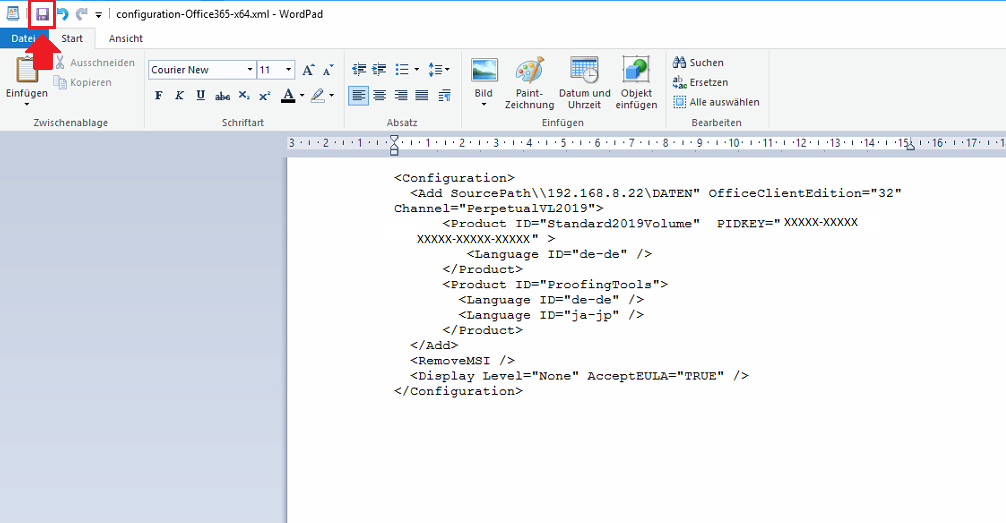
Task: Click the bullet list icon
Action: [402, 69]
